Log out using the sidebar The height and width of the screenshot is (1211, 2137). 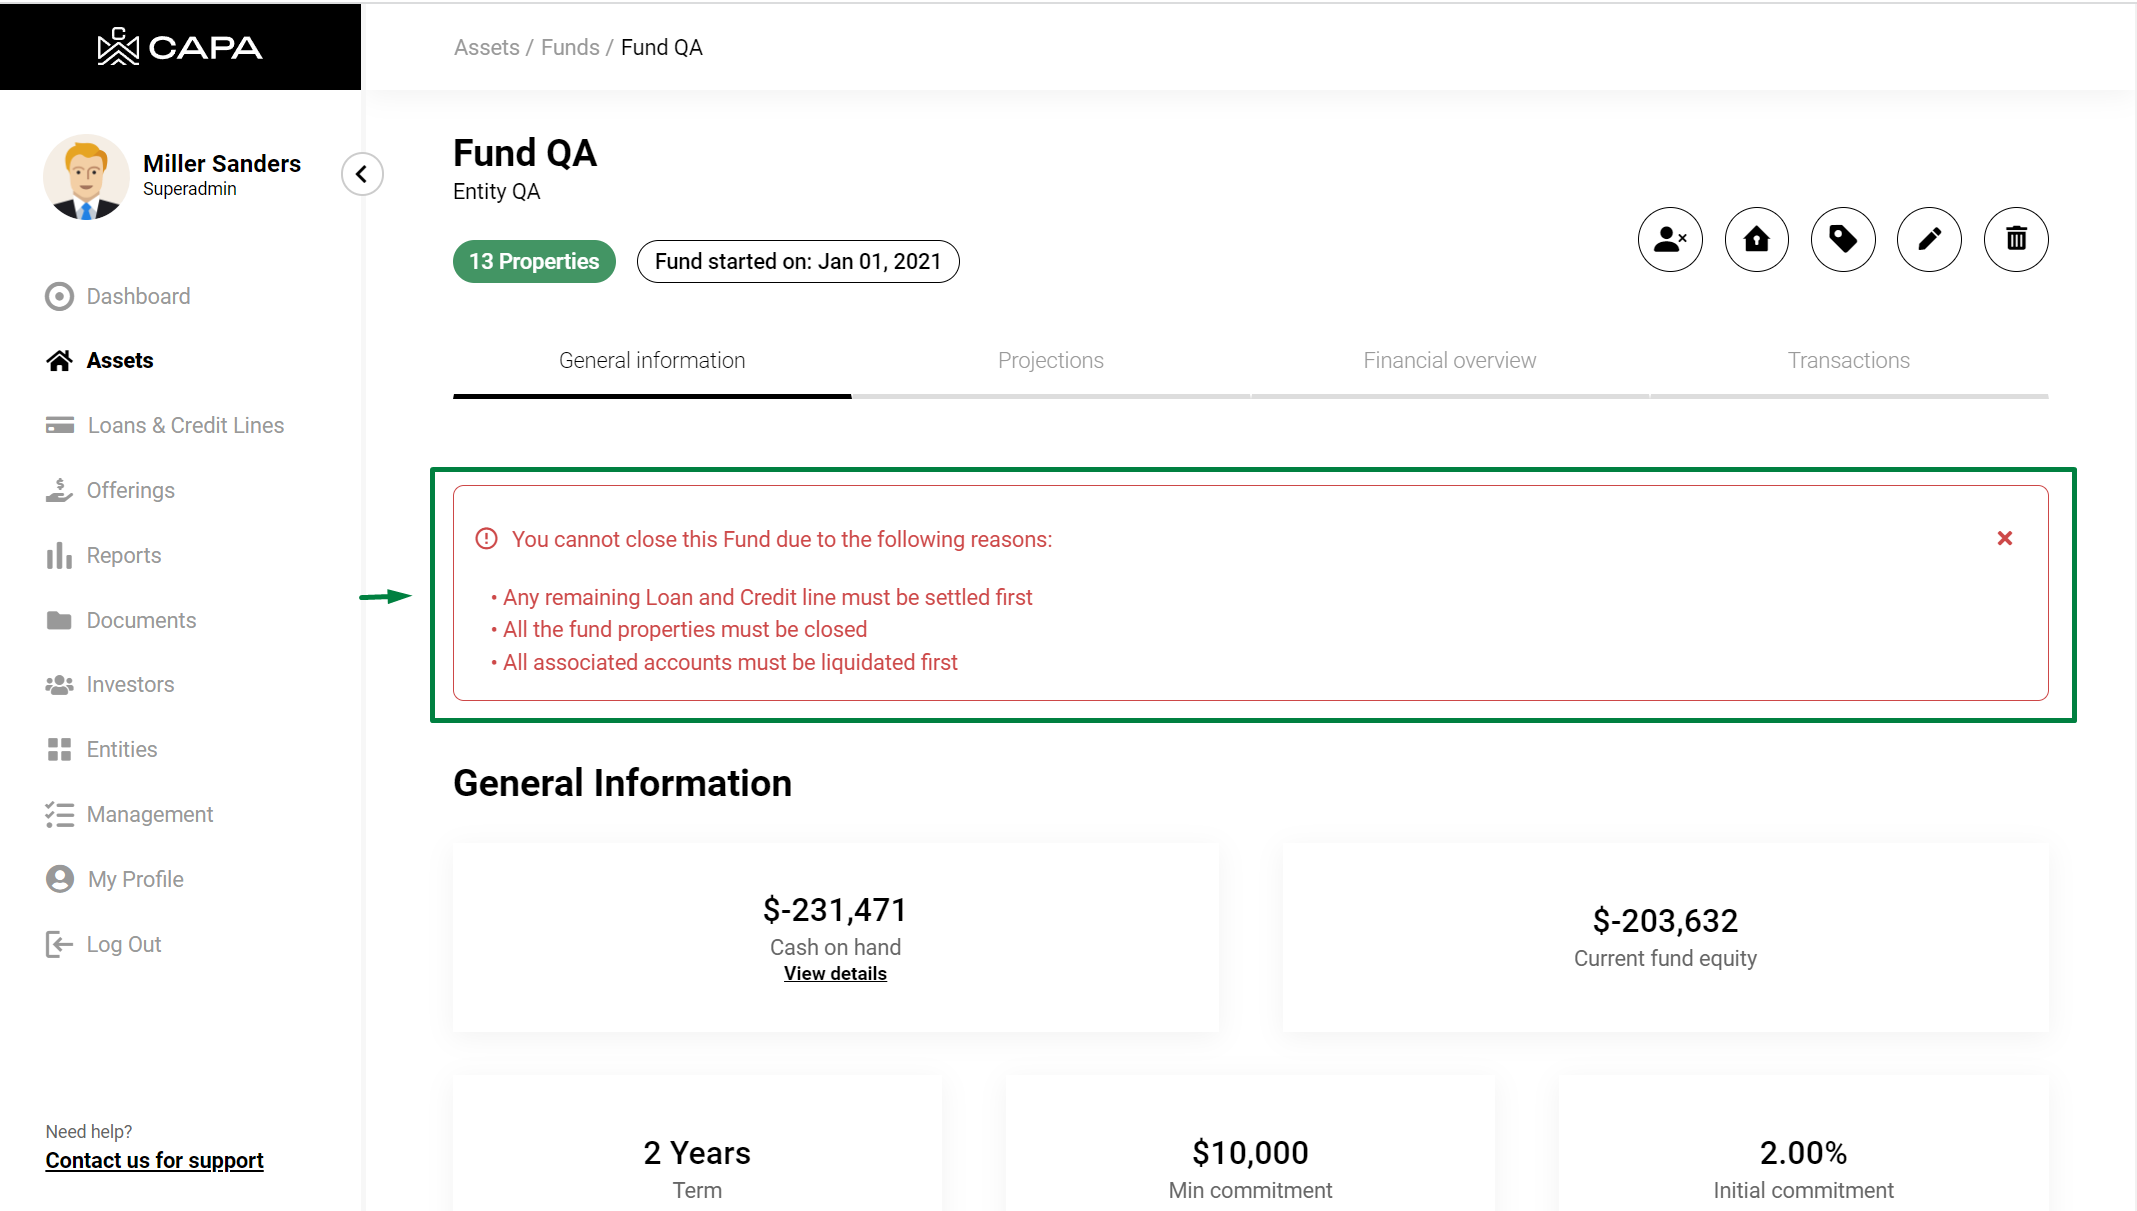coord(123,945)
